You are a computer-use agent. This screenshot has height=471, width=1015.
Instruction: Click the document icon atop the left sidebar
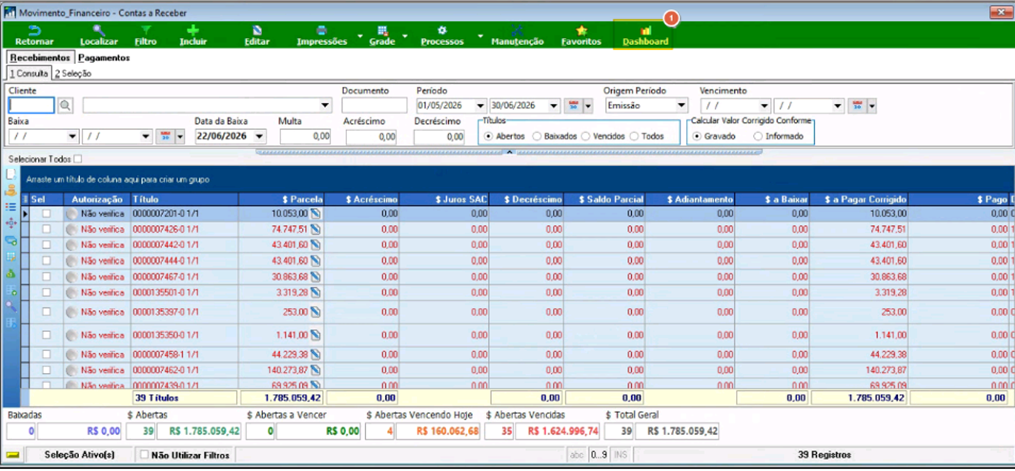click(10, 174)
